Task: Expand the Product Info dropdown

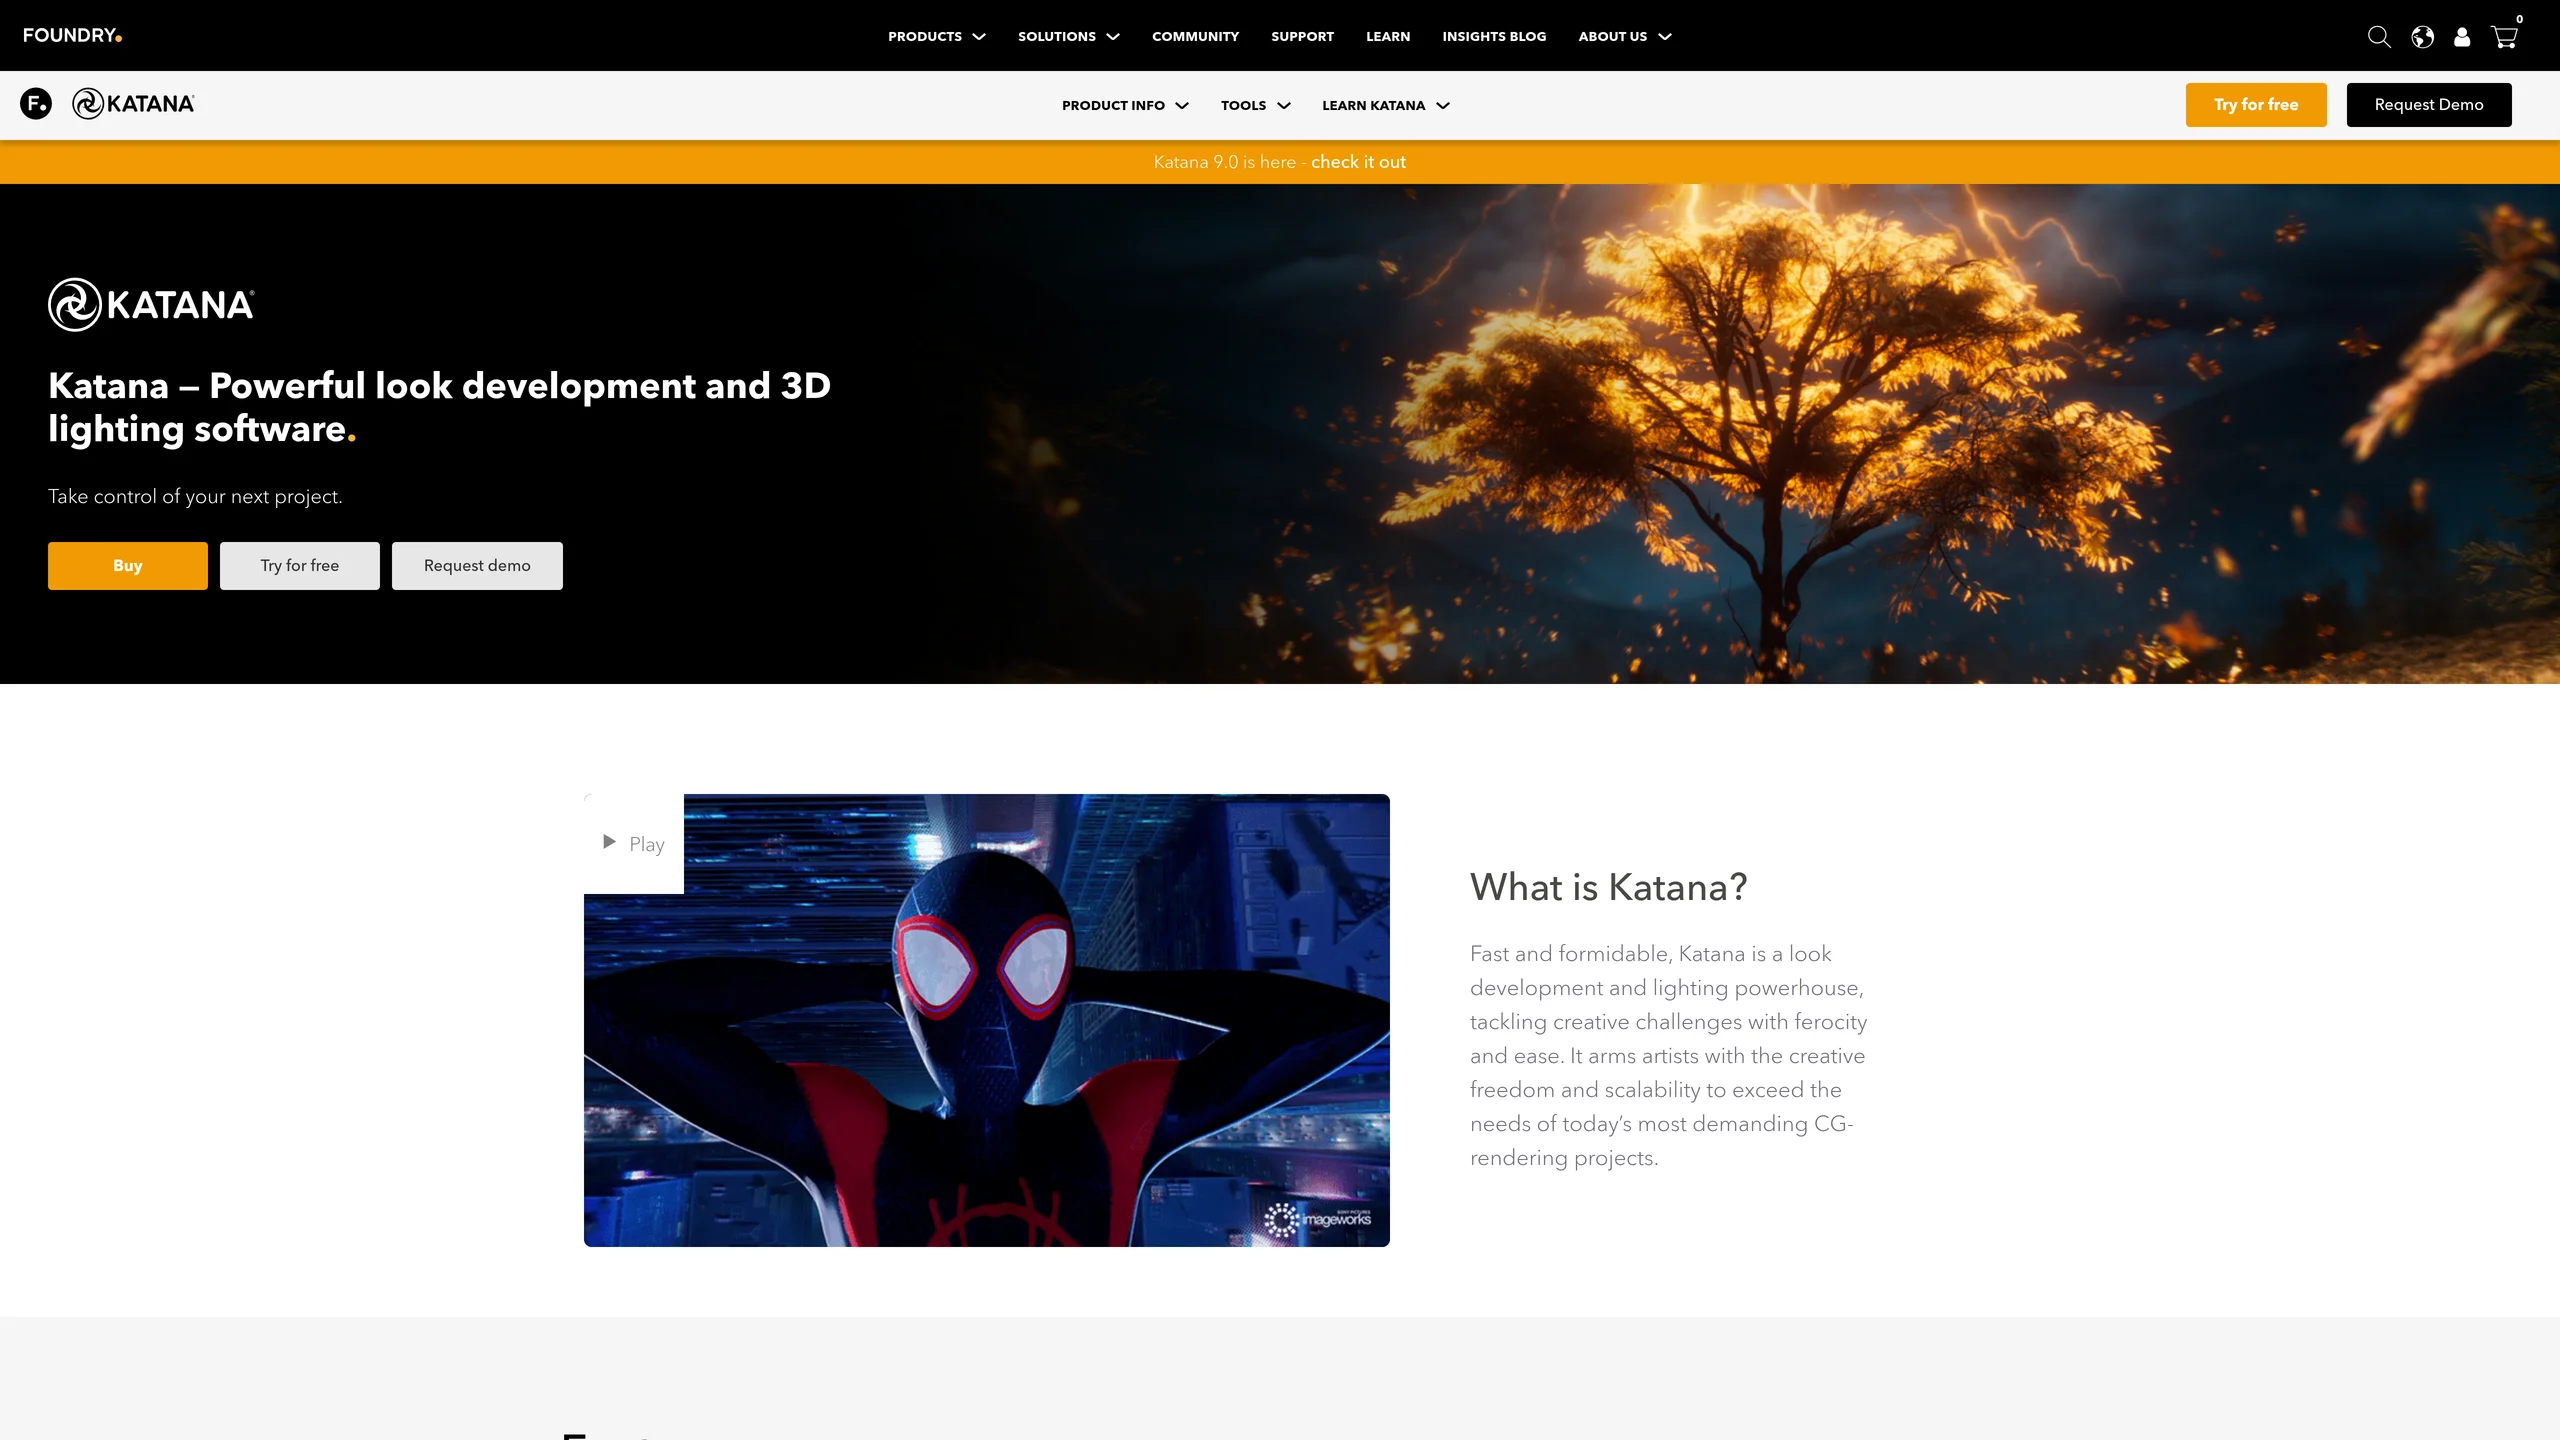Action: 1125,105
